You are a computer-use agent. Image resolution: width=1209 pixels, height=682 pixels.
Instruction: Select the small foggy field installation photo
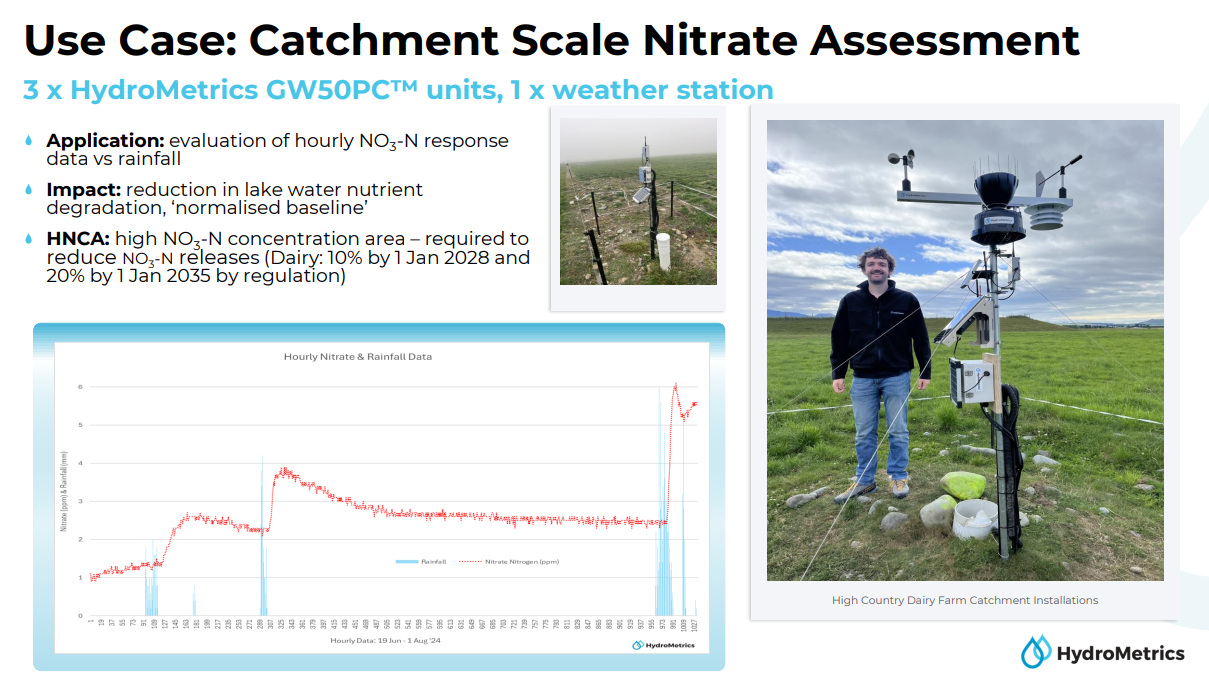[638, 201]
